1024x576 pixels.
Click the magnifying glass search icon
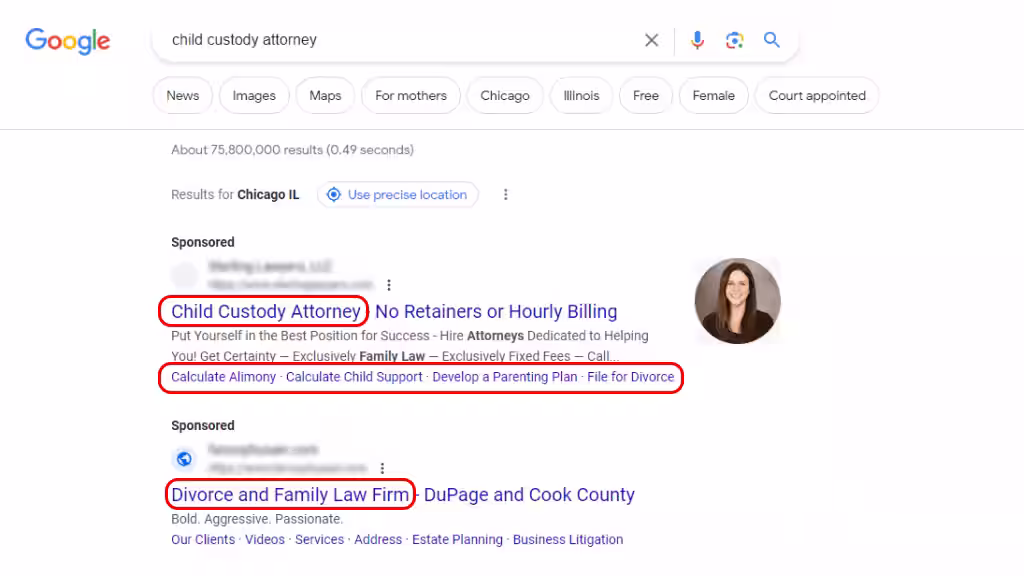(771, 40)
